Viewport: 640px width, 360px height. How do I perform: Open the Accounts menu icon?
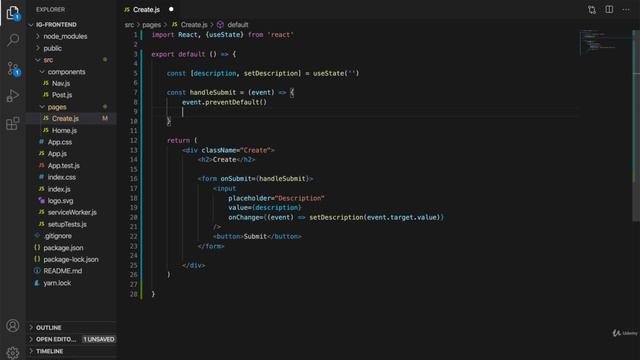click(x=13, y=326)
